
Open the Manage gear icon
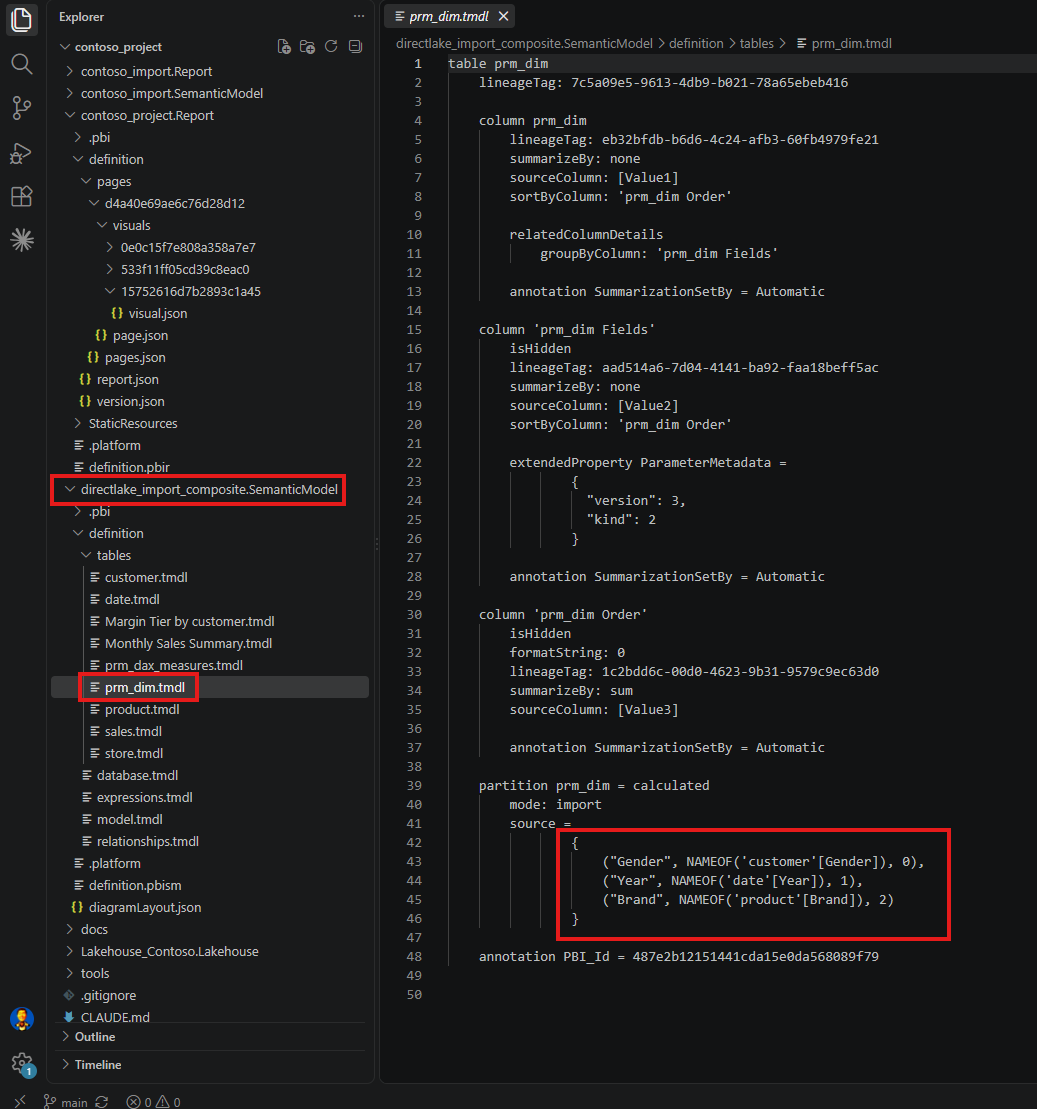[22, 1063]
